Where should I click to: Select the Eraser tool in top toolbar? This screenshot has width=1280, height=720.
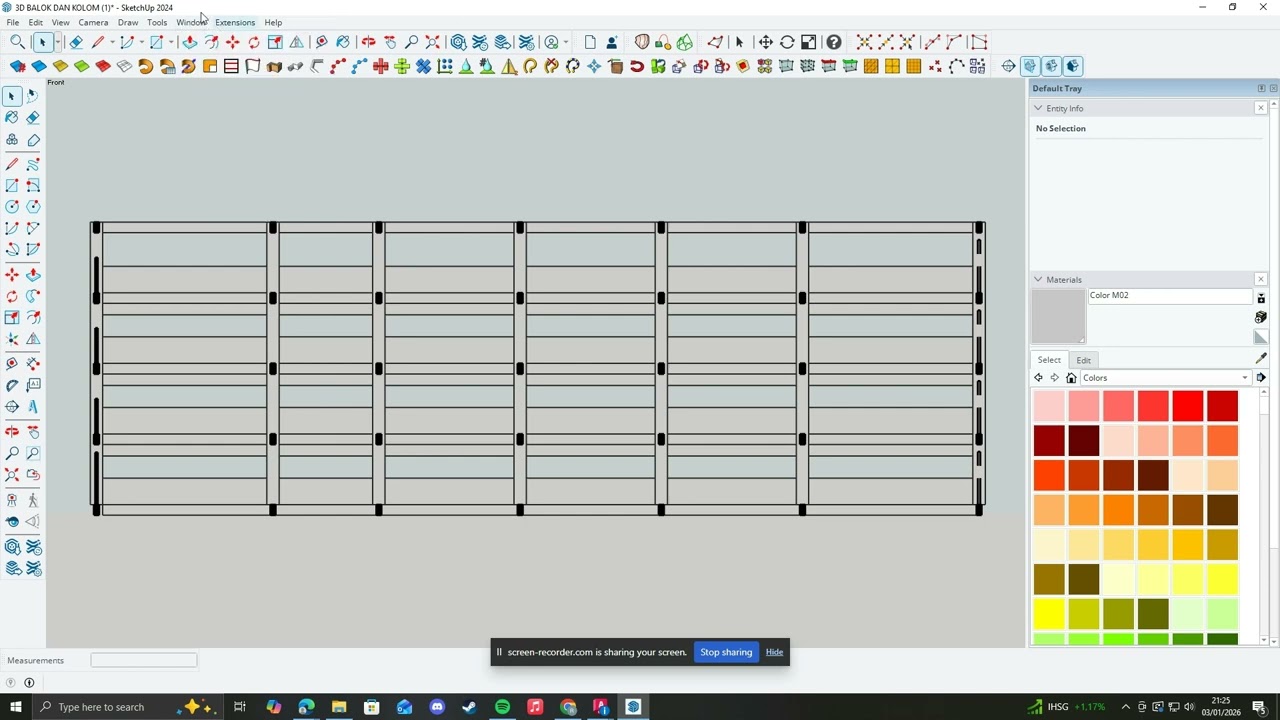coord(76,42)
